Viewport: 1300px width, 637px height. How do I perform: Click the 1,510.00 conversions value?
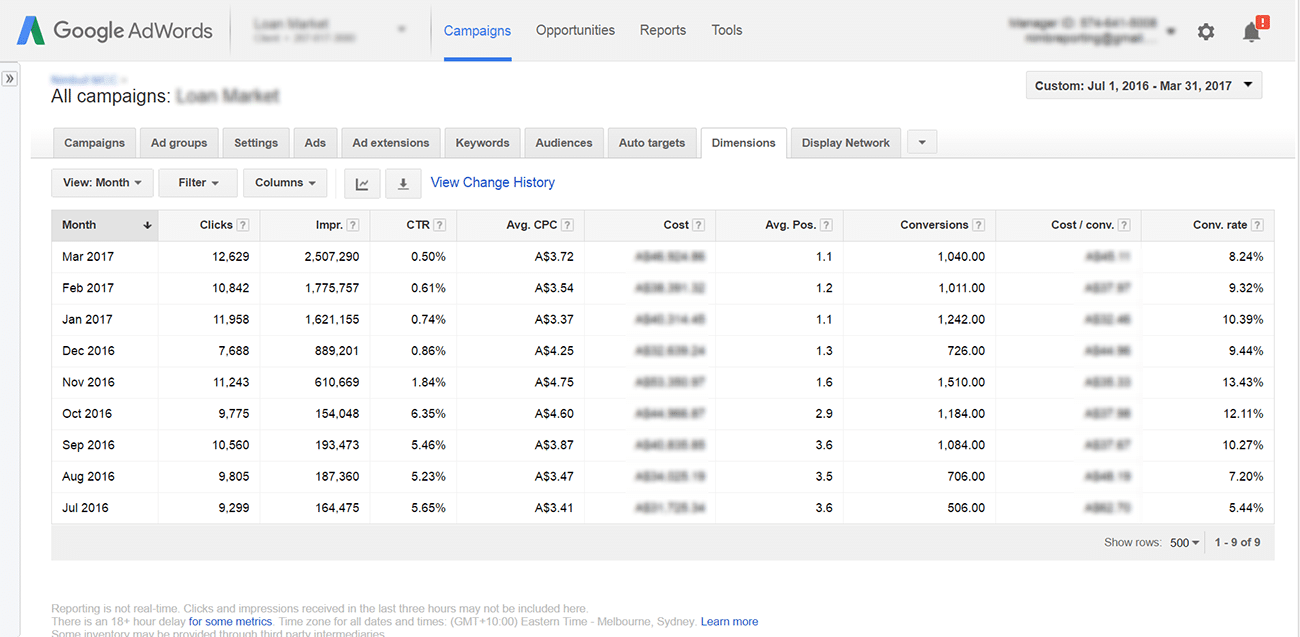(961, 382)
